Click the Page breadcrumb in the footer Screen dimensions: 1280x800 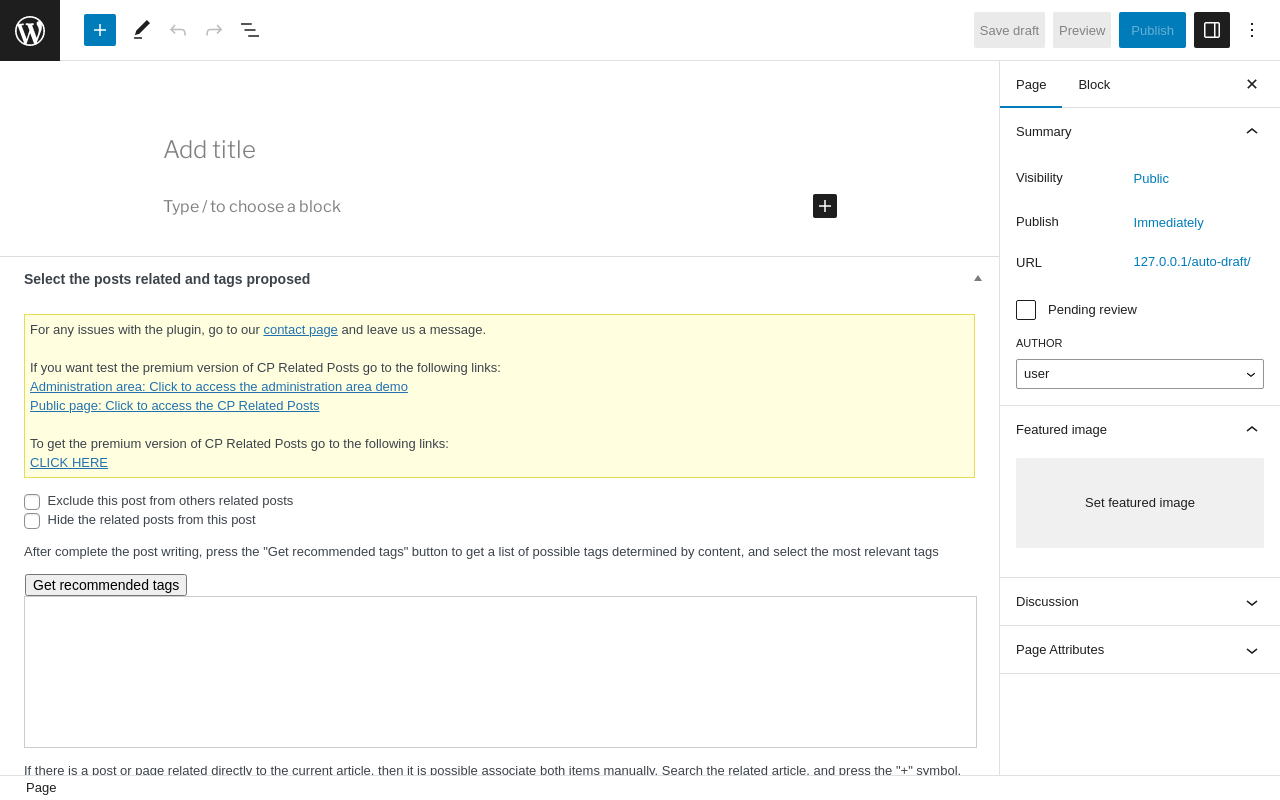pos(41,788)
